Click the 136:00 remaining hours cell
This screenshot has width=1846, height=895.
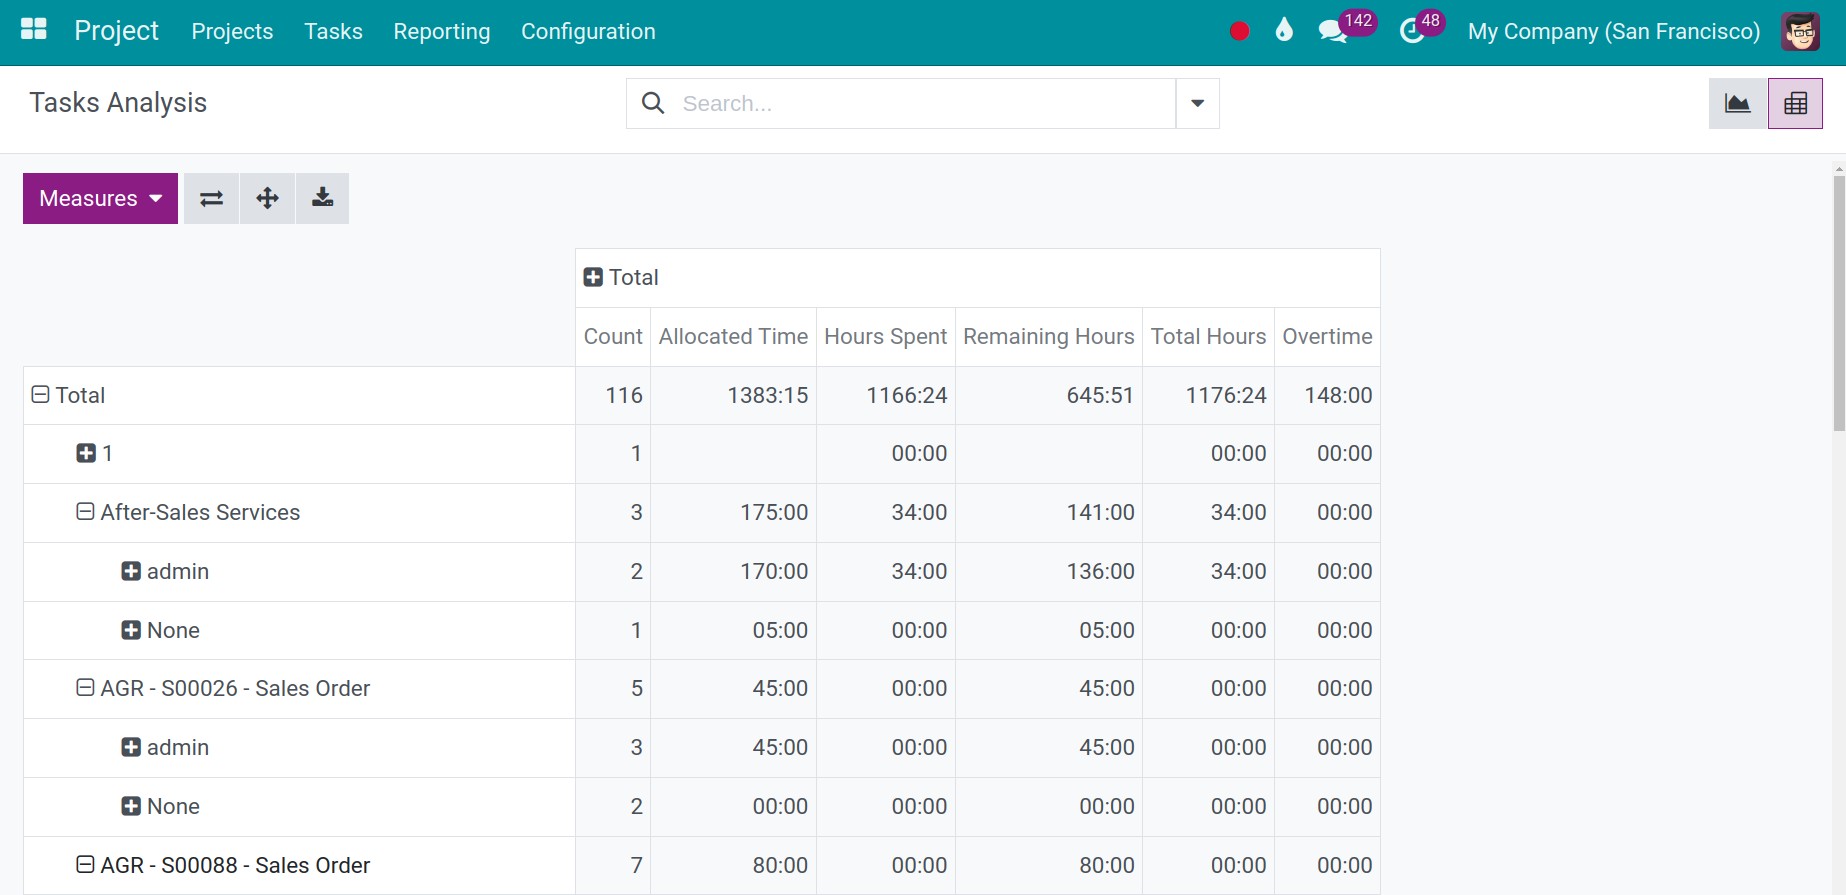(x=1048, y=571)
